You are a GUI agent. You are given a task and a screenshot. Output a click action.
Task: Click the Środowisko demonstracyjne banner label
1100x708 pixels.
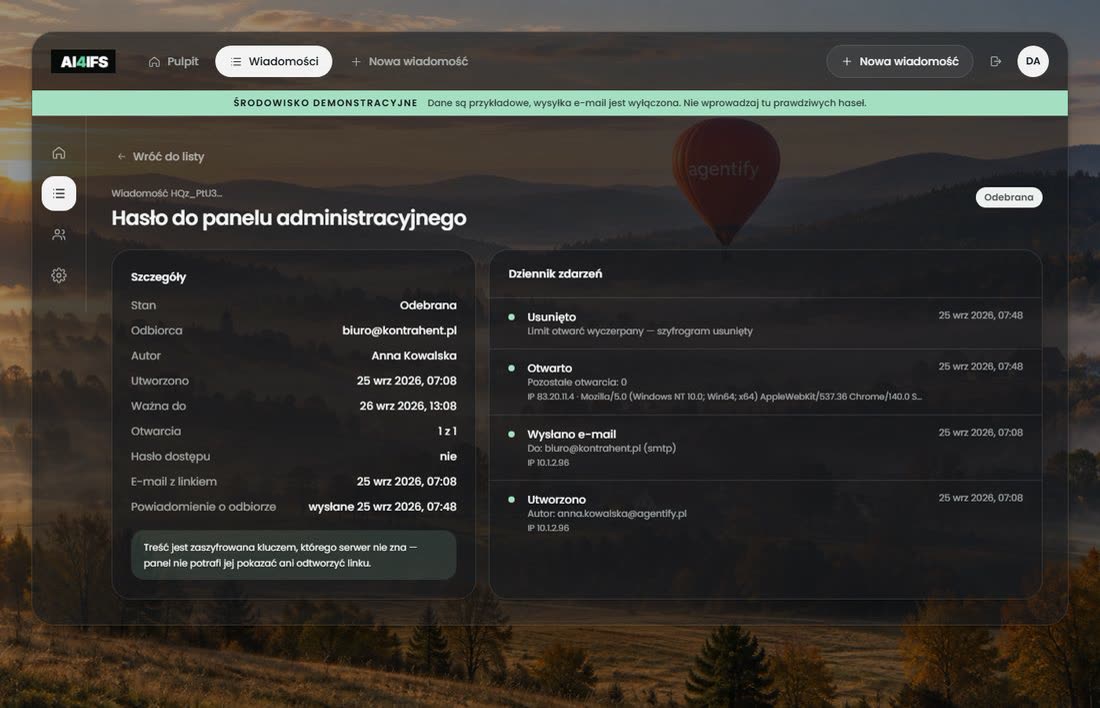pos(326,103)
